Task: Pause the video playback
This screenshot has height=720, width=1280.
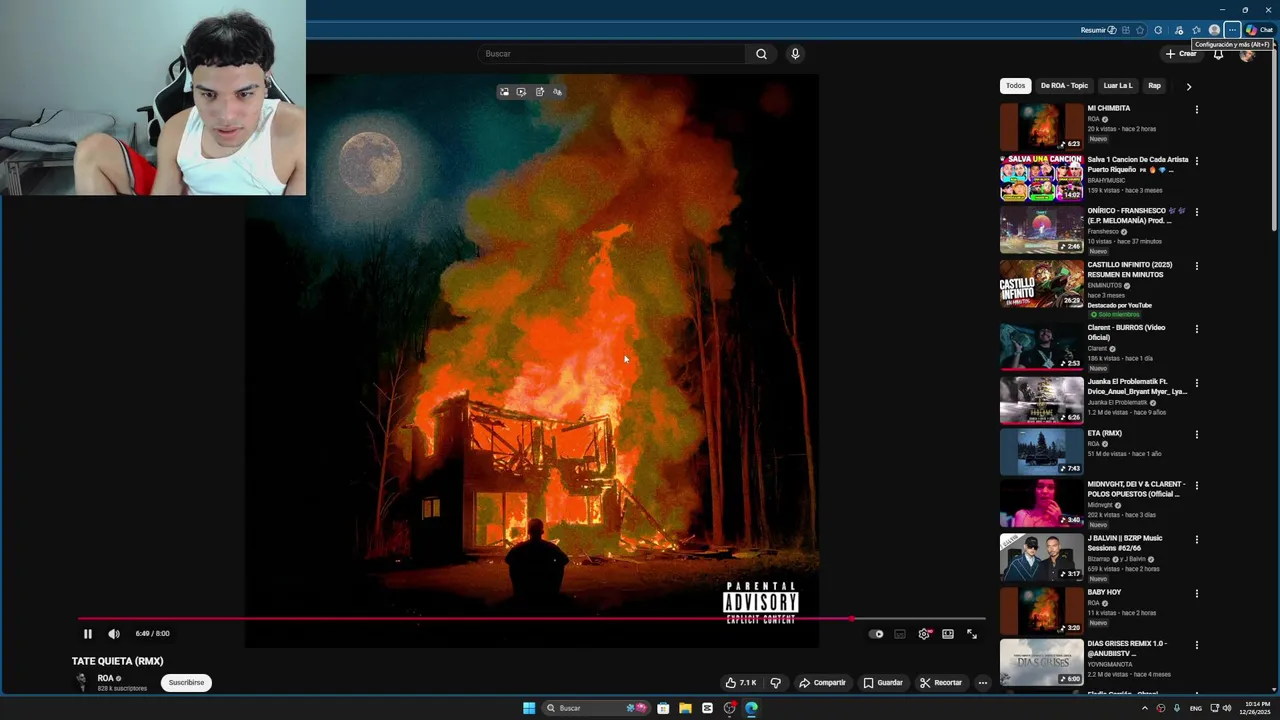Action: tap(88, 634)
